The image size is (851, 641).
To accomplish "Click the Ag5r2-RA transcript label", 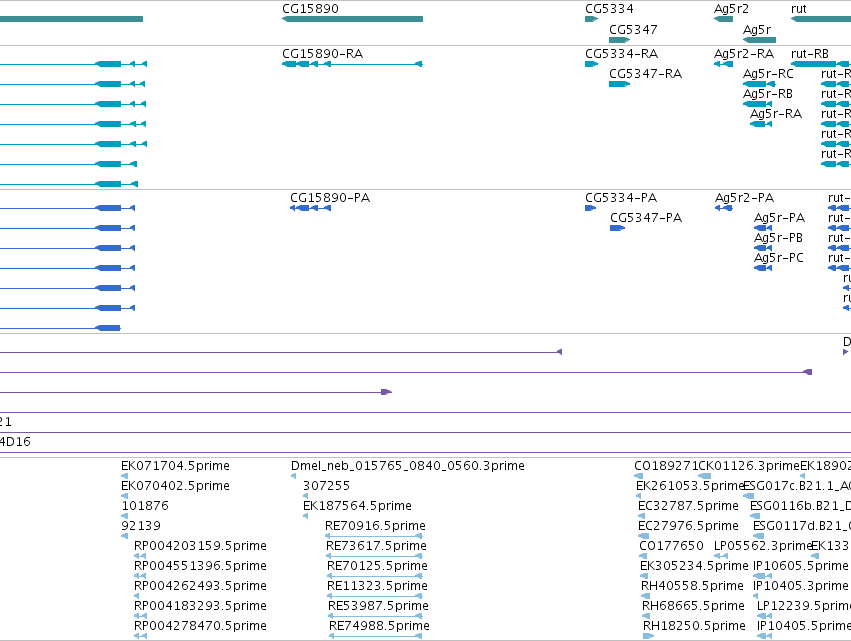I will point(744,54).
